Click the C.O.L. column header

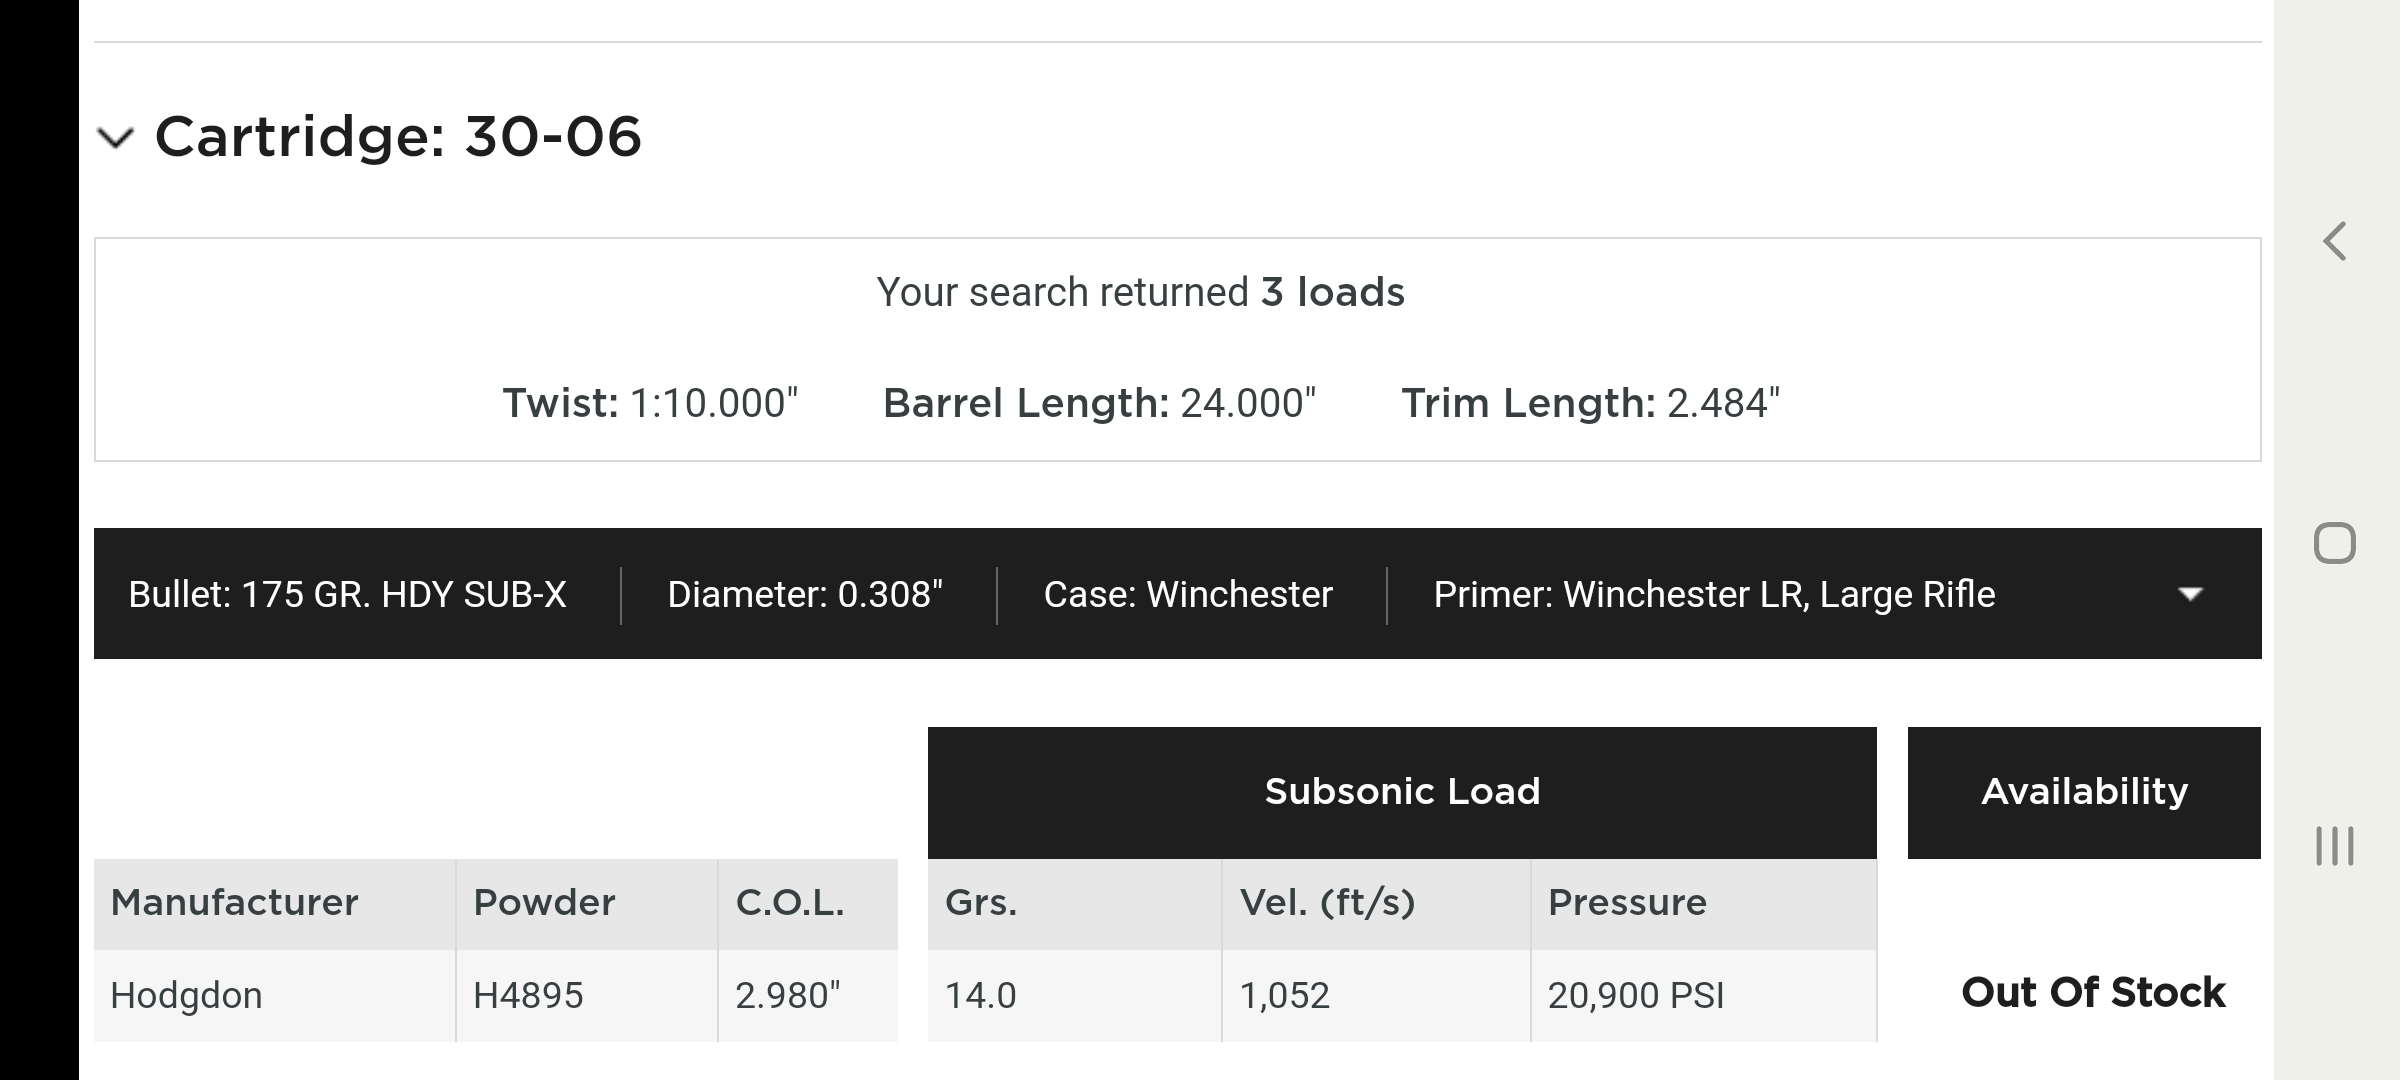tap(790, 903)
